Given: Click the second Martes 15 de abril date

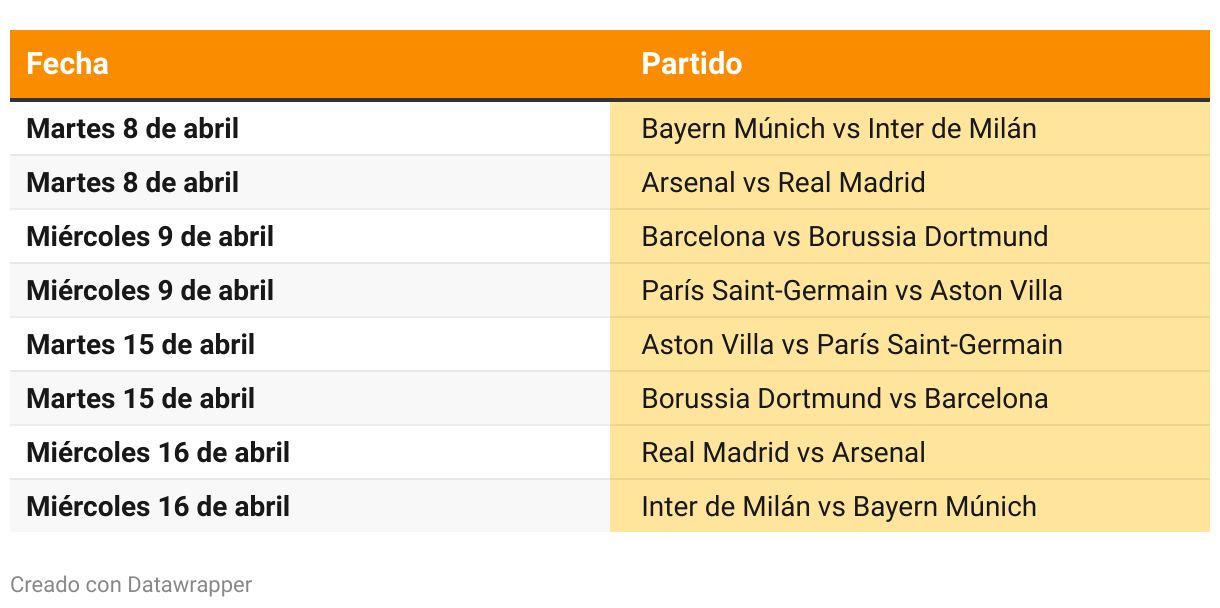Looking at the screenshot, I should pos(141,399).
